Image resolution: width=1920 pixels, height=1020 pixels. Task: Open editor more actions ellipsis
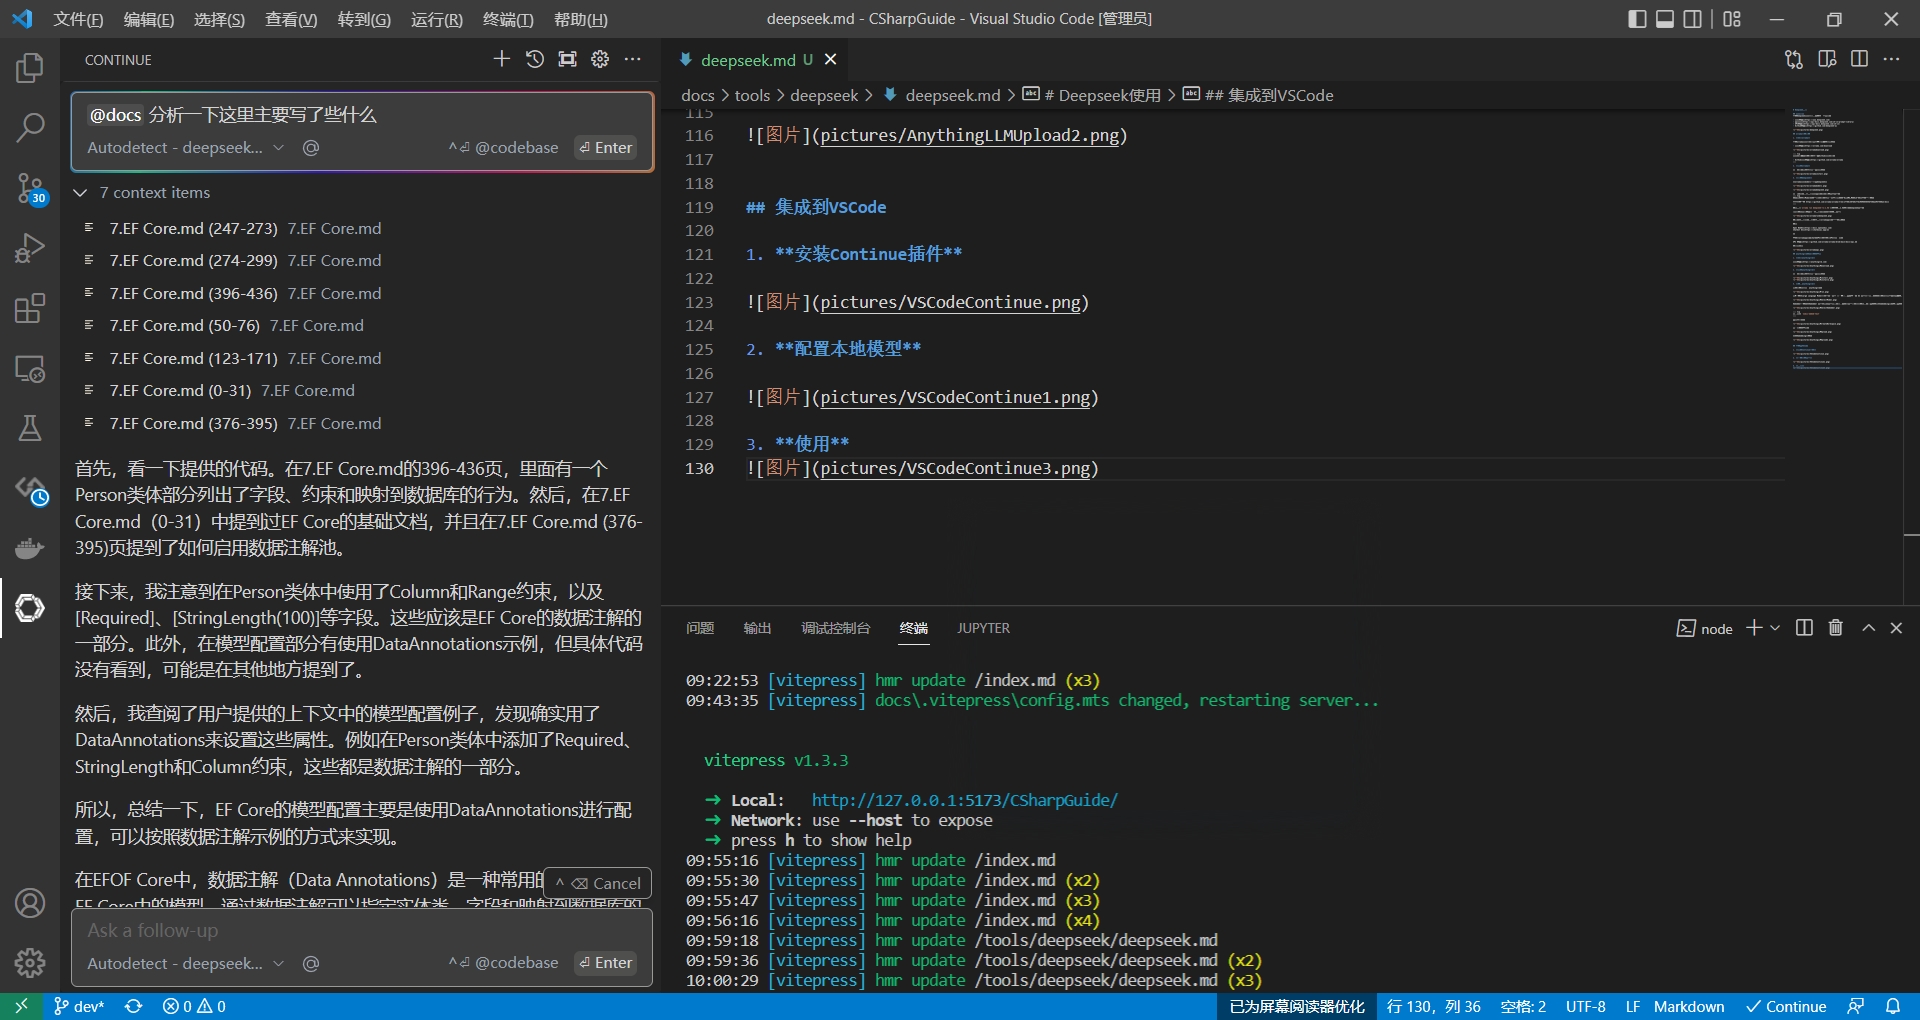1891,59
